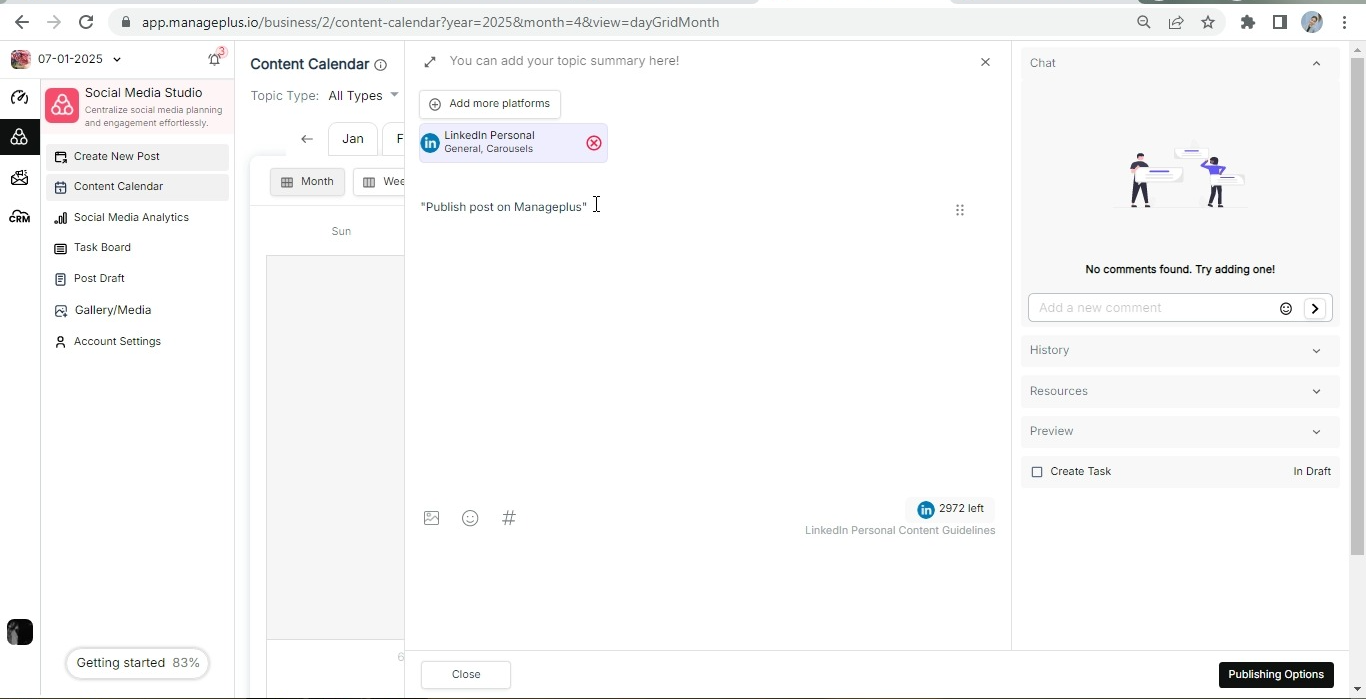
Task: Check the Create Task checkbox
Action: (x=1037, y=472)
